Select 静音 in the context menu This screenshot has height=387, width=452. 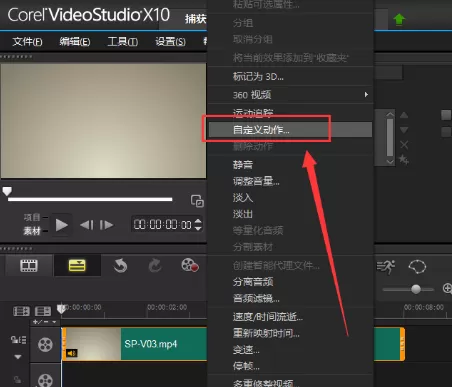click(x=290, y=165)
